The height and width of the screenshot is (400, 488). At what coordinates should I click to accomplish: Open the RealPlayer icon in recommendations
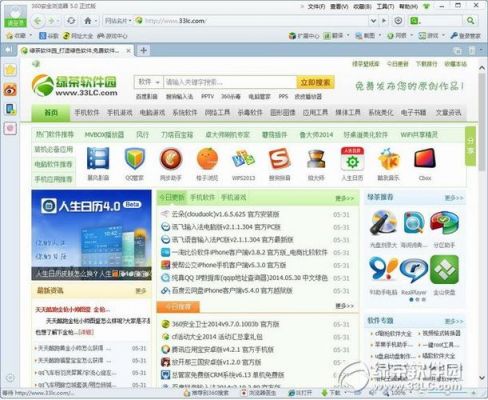click(x=413, y=271)
